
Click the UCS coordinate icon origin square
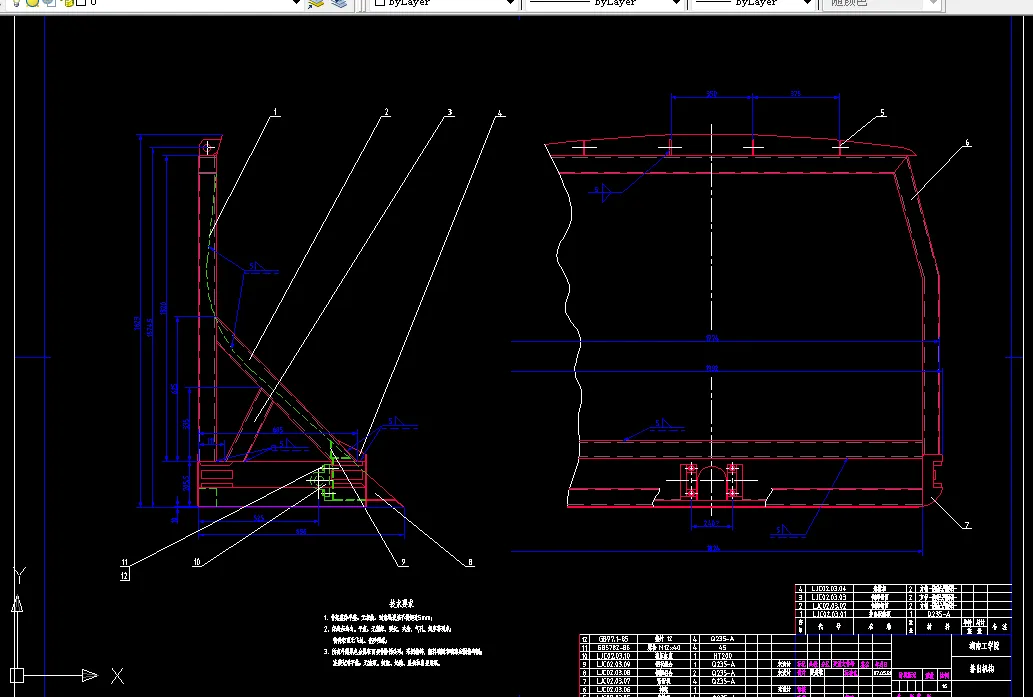click(x=17, y=675)
